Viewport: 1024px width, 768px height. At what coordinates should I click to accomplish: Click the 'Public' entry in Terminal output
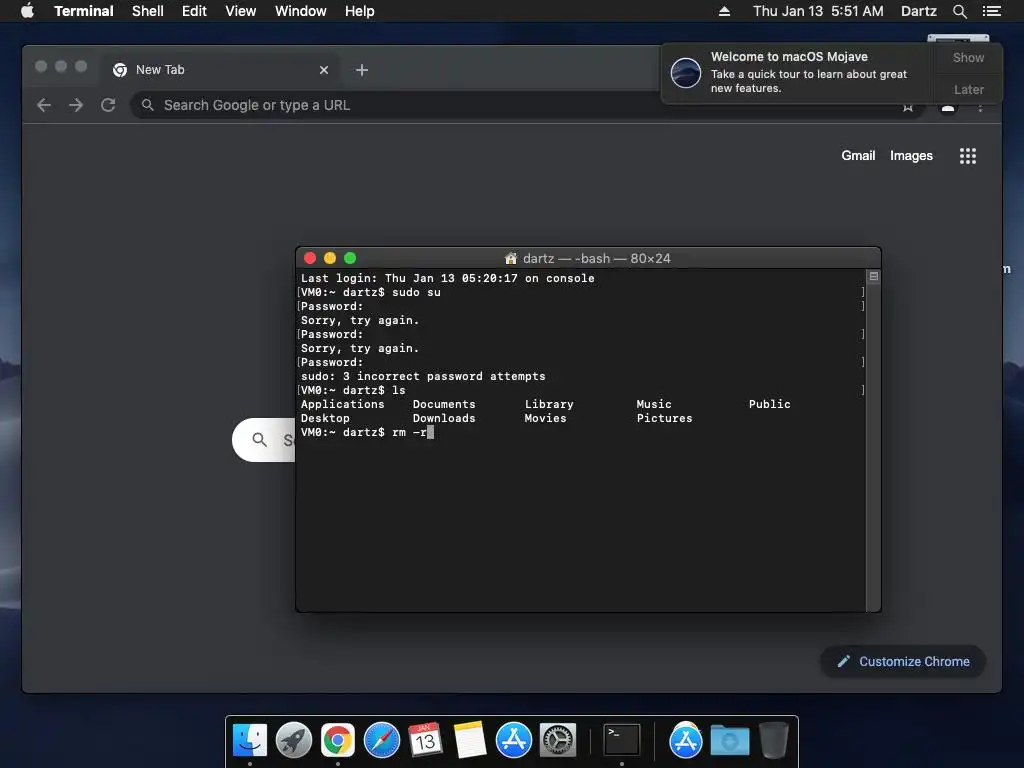pyautogui.click(x=769, y=404)
